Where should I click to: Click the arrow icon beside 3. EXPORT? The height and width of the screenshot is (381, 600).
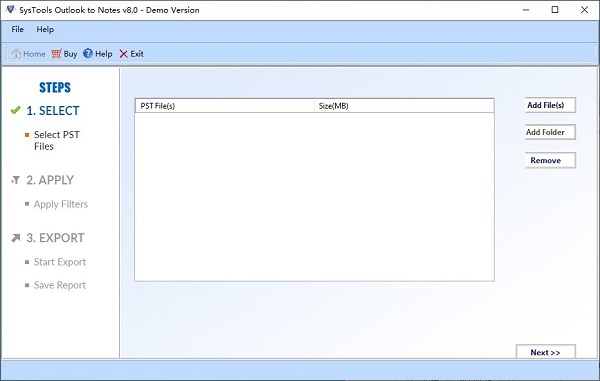point(16,238)
